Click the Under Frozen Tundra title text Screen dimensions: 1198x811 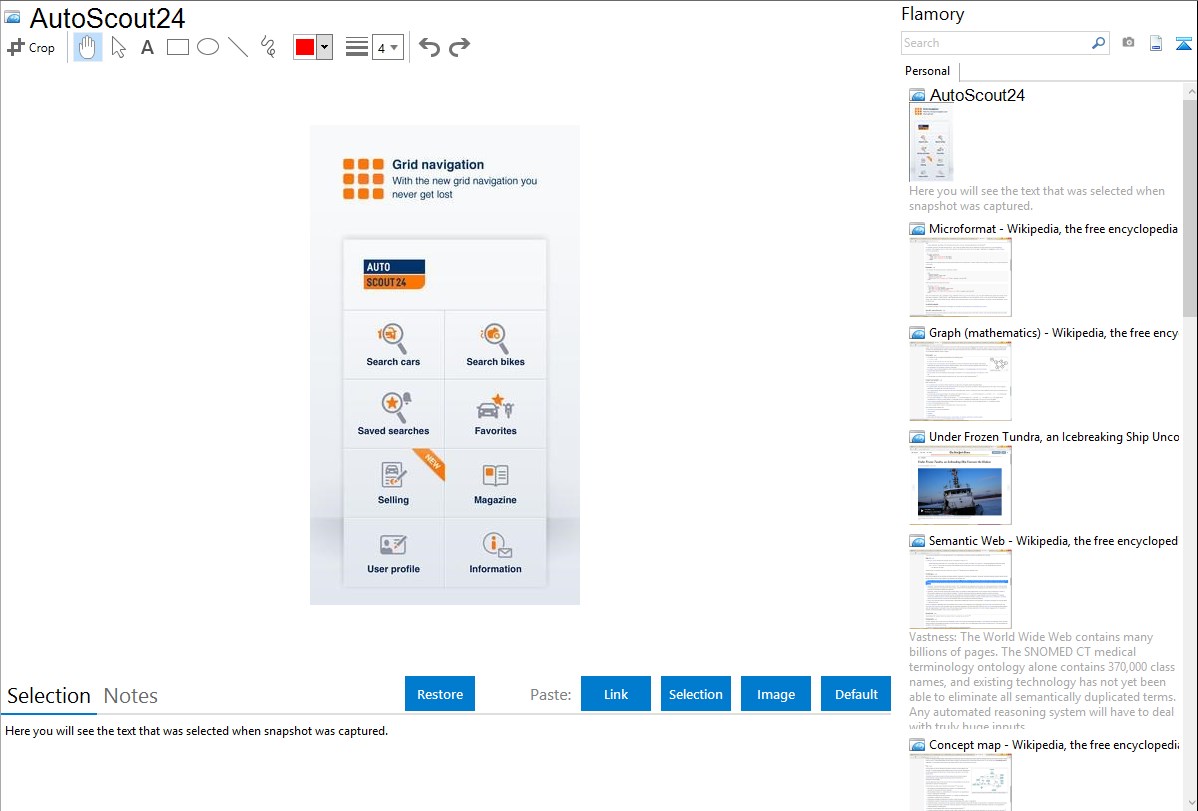1054,436
